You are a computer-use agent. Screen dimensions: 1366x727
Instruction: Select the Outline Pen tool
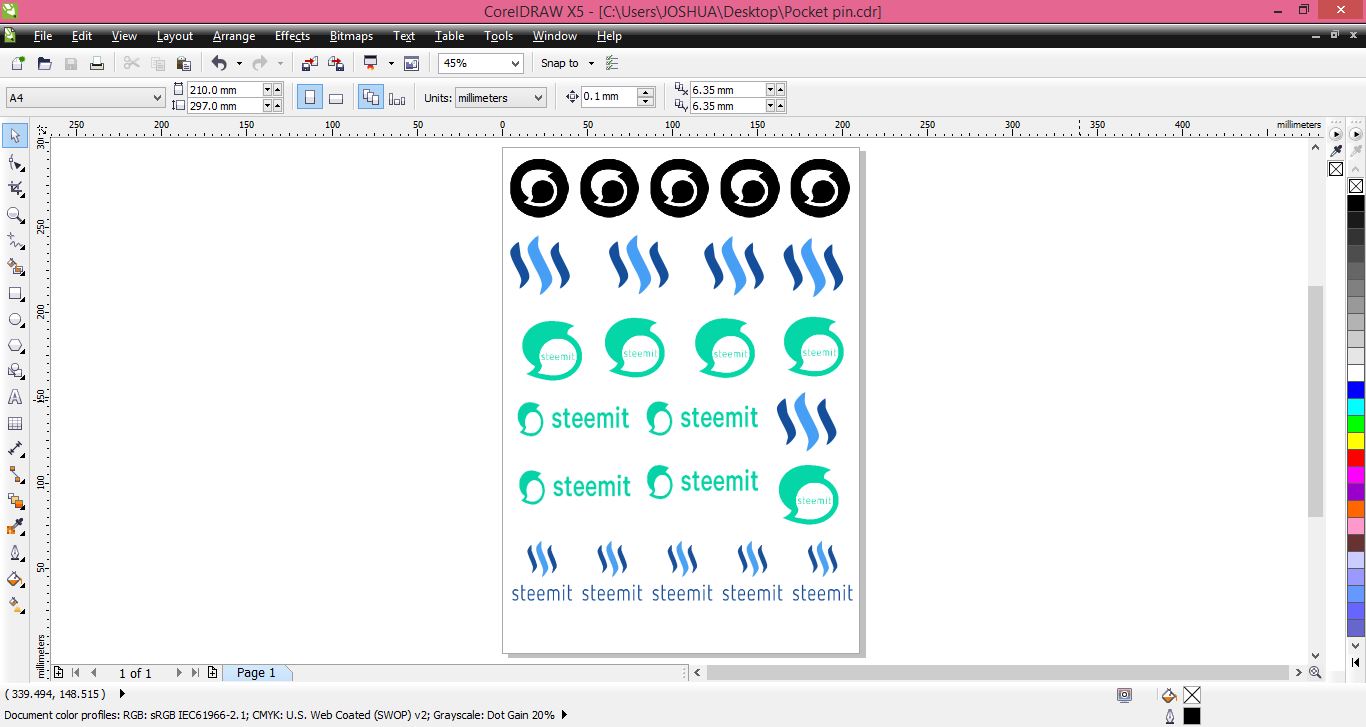(x=15, y=553)
